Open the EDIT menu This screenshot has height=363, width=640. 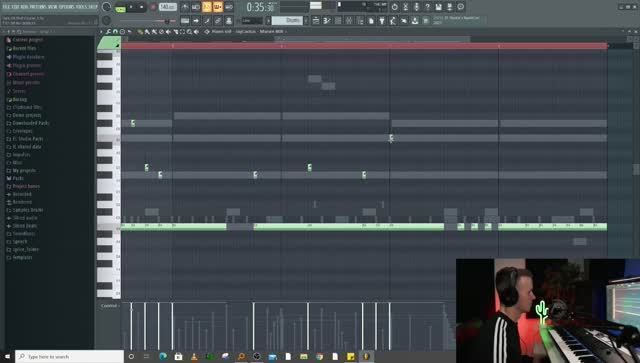(16, 7)
